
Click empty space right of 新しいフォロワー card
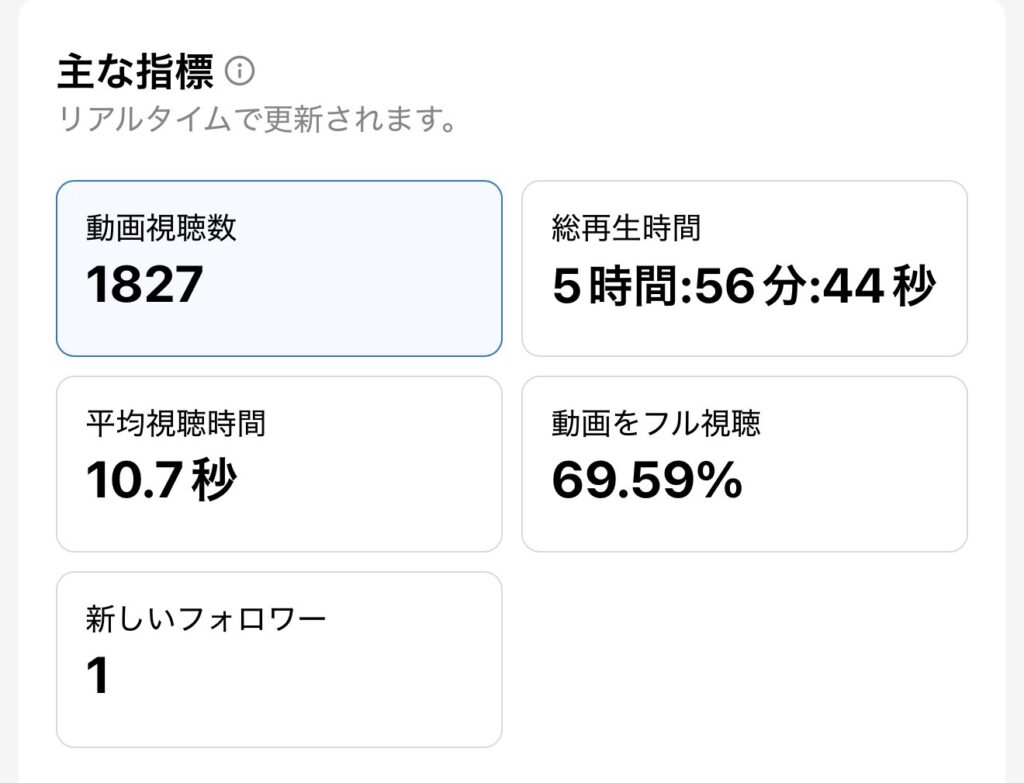(x=744, y=660)
